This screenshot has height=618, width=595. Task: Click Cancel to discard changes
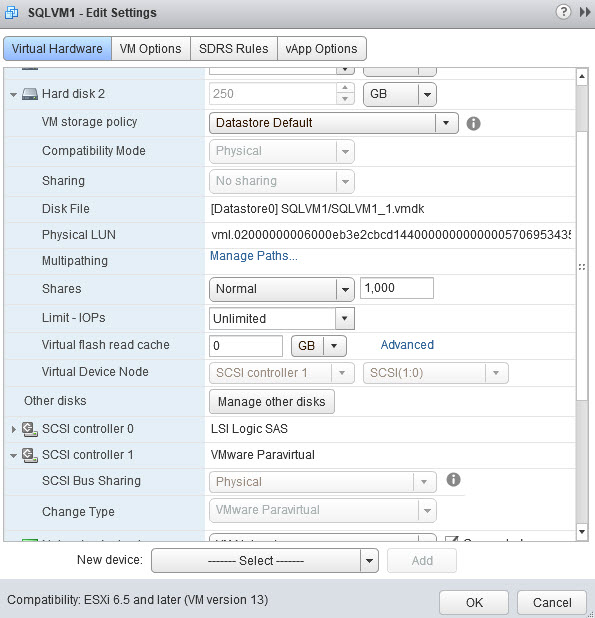(x=552, y=602)
